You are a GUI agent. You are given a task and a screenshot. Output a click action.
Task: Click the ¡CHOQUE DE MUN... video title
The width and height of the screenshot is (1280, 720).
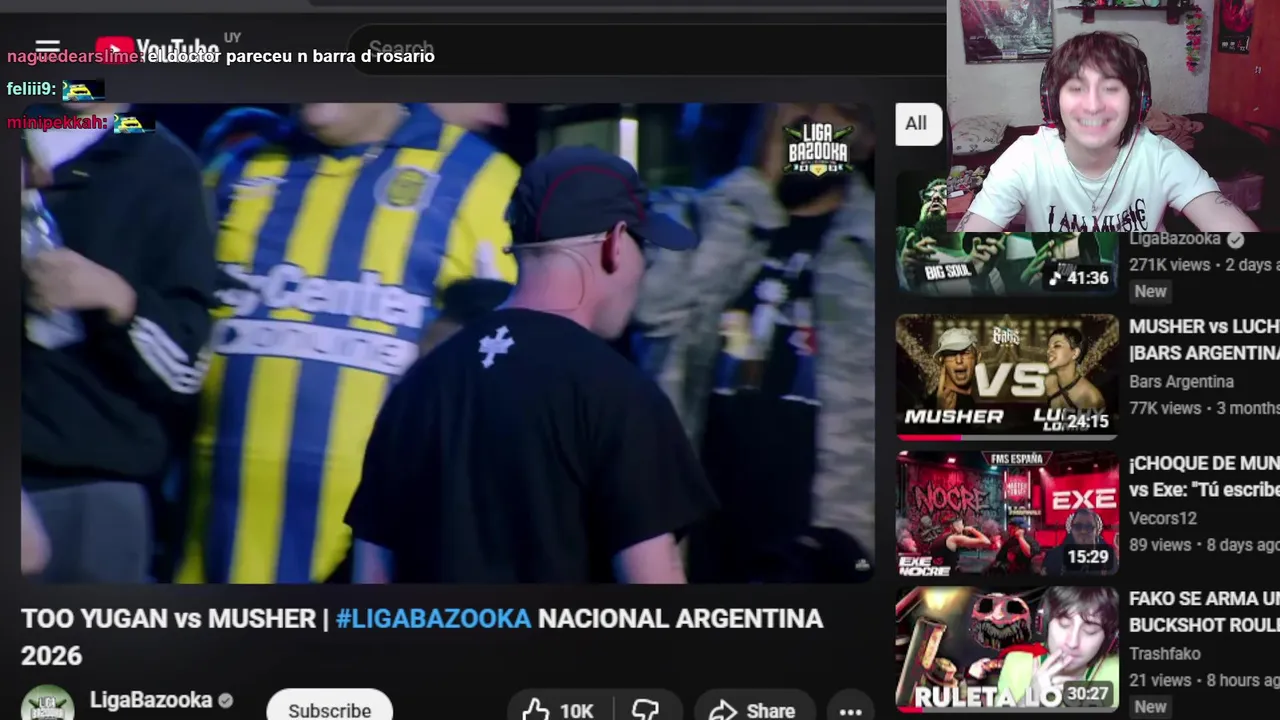(x=1204, y=476)
